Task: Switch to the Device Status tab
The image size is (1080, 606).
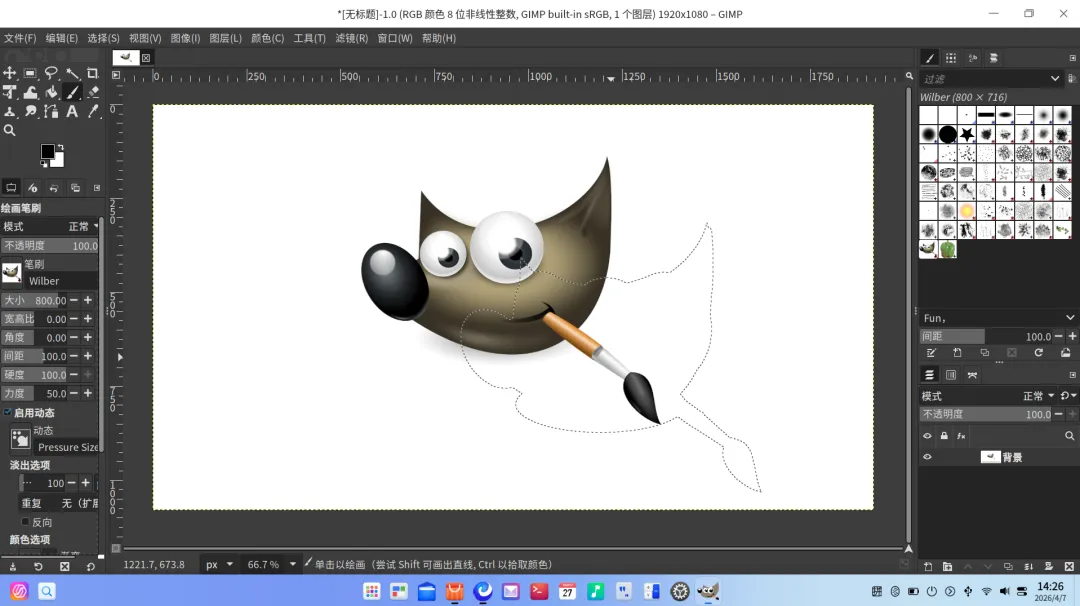Action: [x=32, y=187]
